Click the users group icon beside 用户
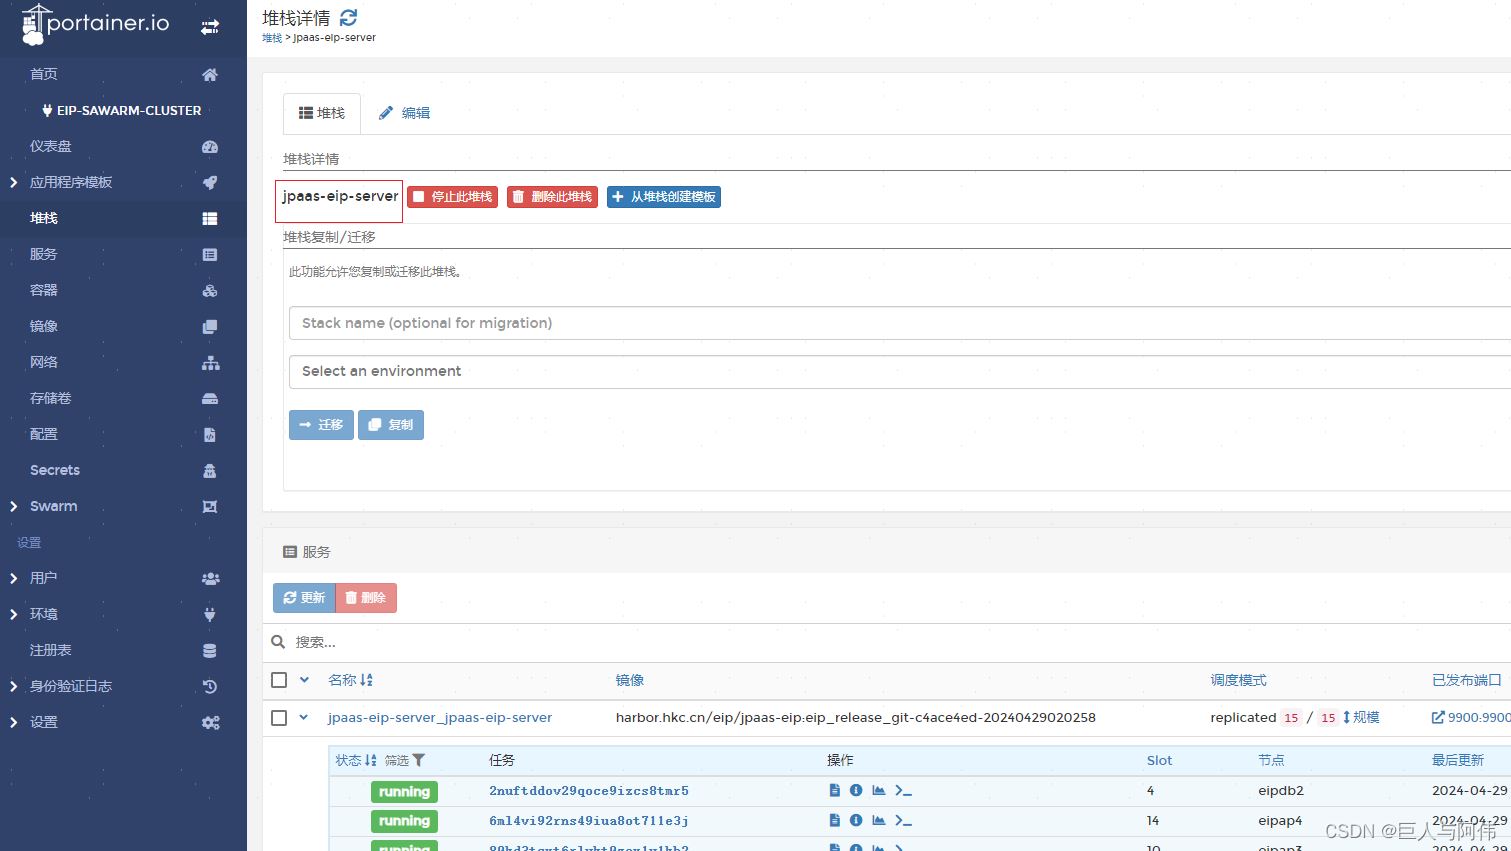1511x851 pixels. click(x=210, y=579)
